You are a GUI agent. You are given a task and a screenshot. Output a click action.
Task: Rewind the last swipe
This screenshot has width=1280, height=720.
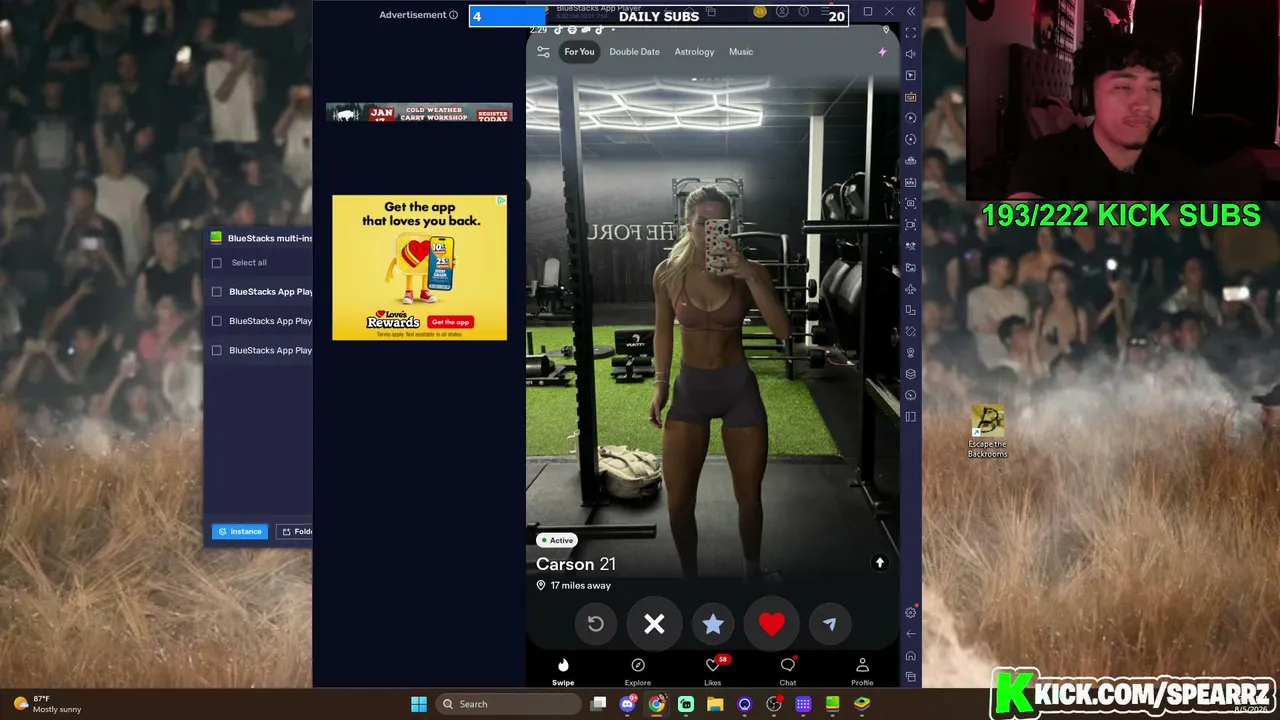[595, 624]
